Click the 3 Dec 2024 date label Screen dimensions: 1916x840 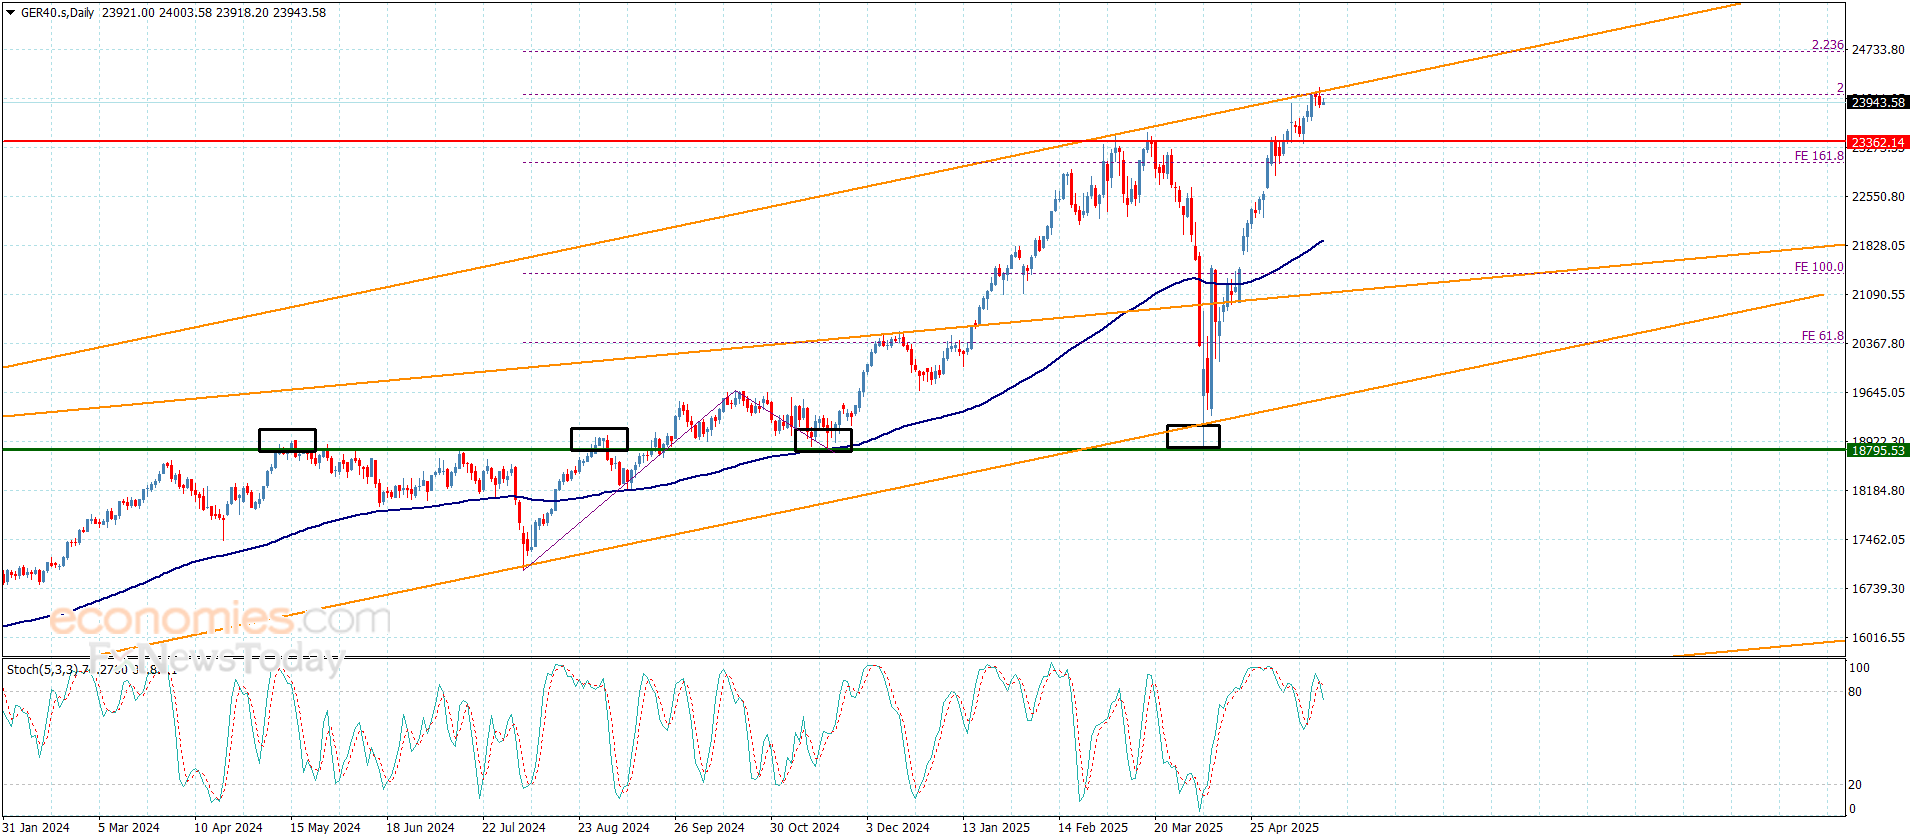coord(898,827)
